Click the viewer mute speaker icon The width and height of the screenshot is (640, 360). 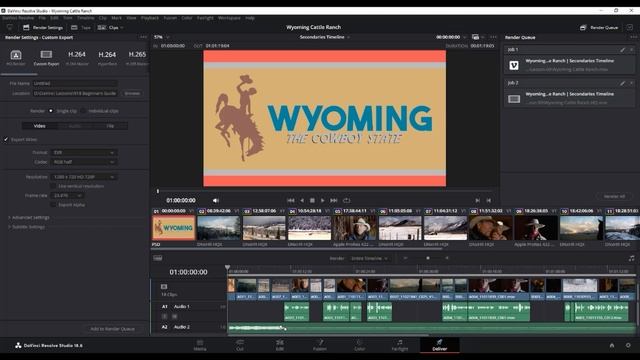(x=216, y=200)
